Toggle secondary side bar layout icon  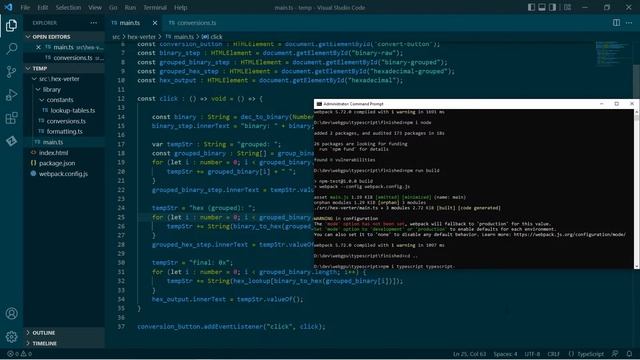(x=553, y=7)
